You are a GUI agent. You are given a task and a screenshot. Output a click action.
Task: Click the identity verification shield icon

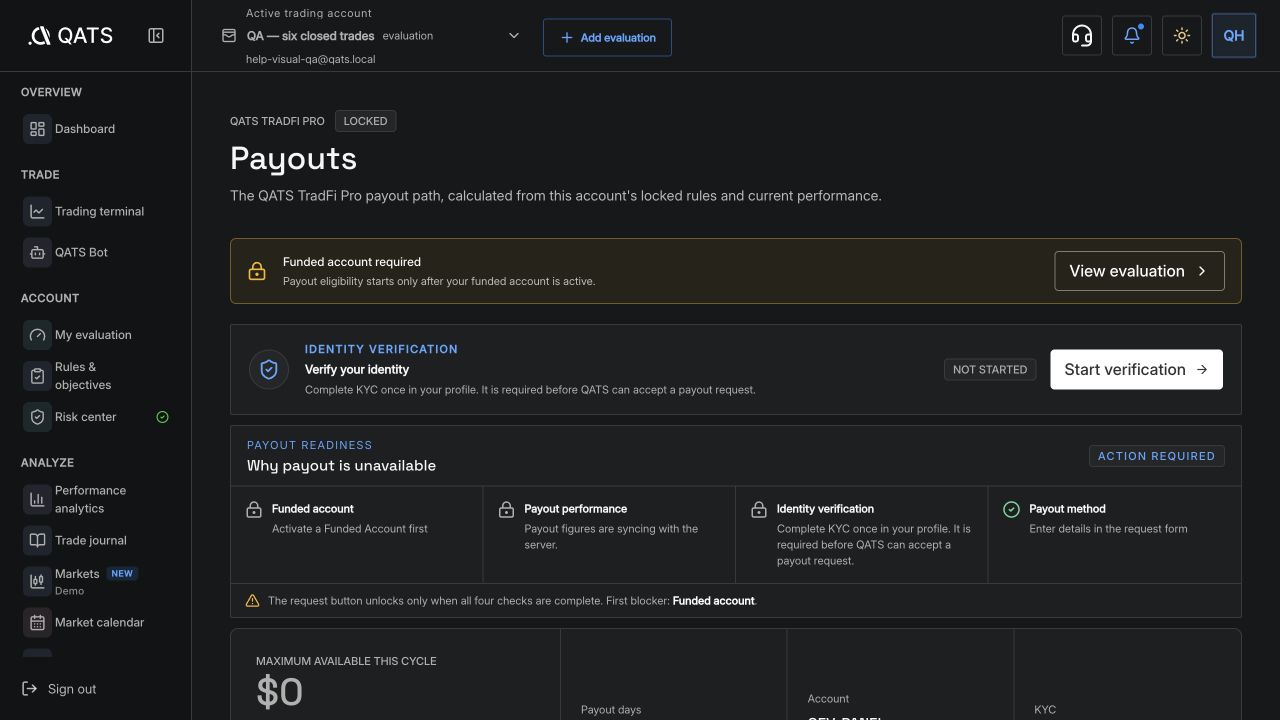[x=269, y=369]
